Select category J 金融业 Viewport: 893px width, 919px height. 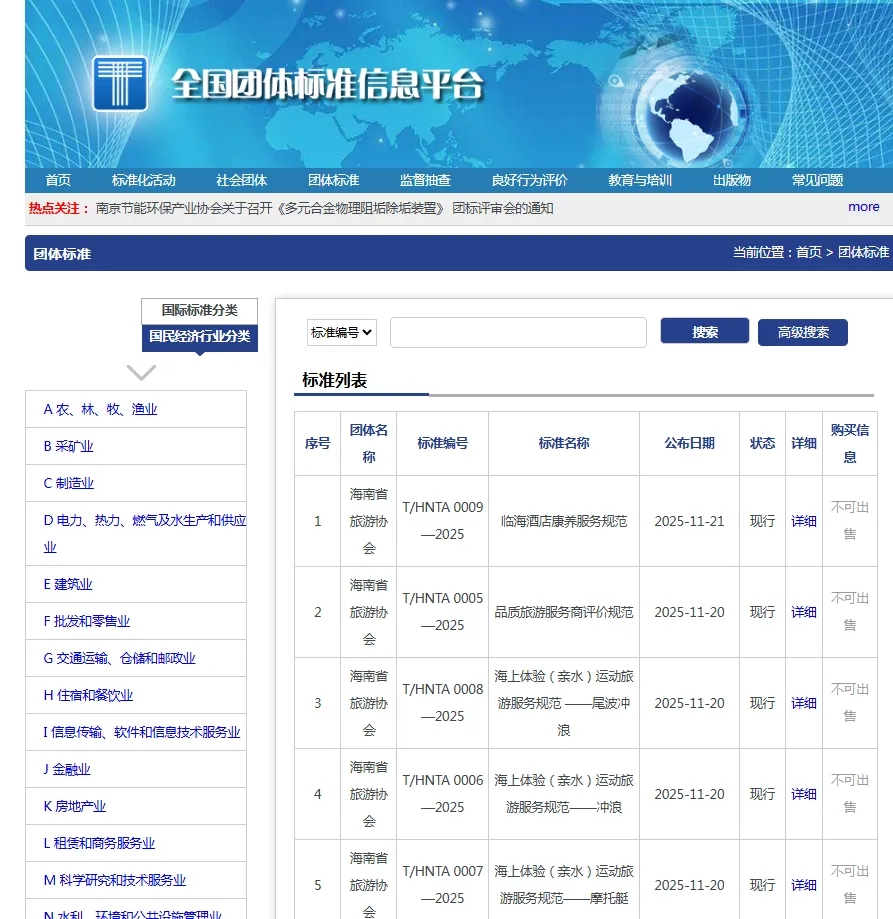pyautogui.click(x=67, y=769)
